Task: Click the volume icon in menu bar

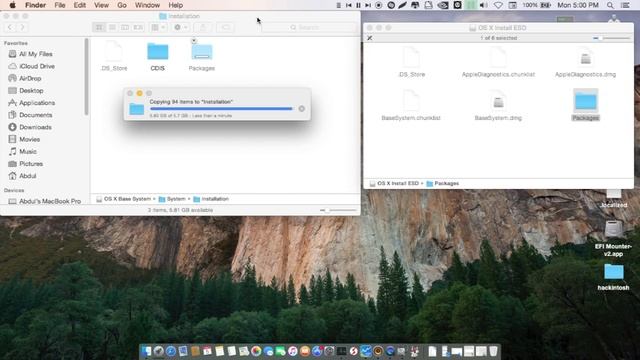Action: [484, 5]
